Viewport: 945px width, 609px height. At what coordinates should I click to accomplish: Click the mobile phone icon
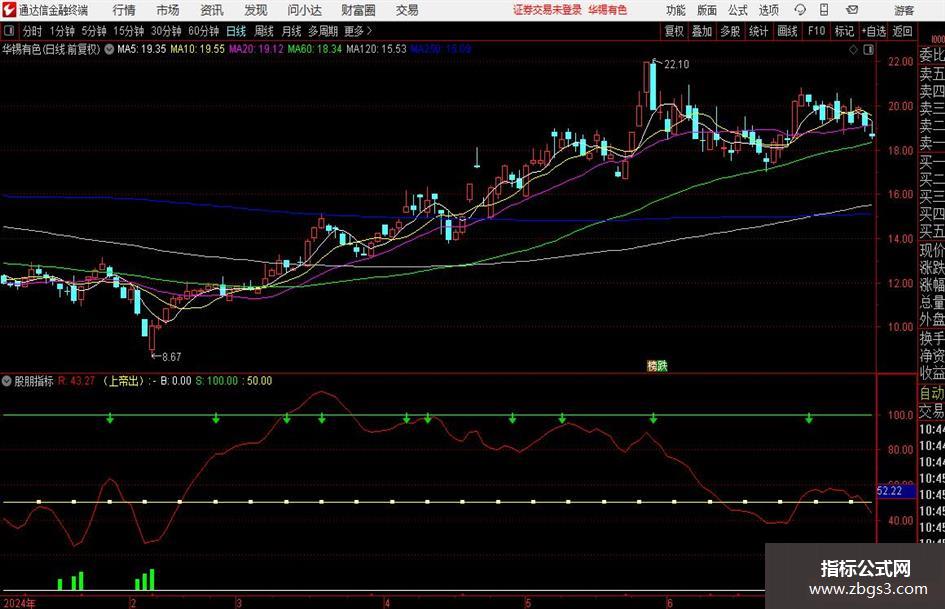click(824, 10)
